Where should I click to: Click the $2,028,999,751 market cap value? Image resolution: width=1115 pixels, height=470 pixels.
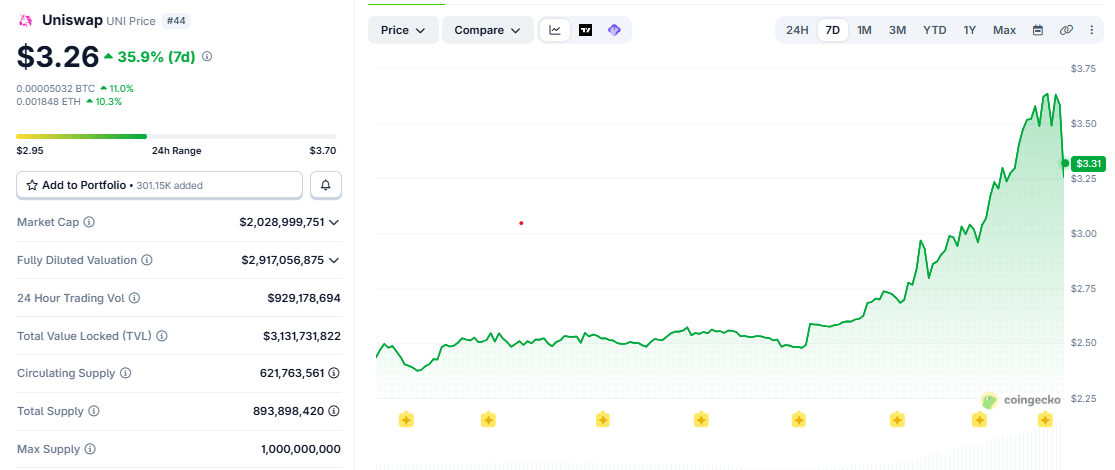tap(282, 223)
